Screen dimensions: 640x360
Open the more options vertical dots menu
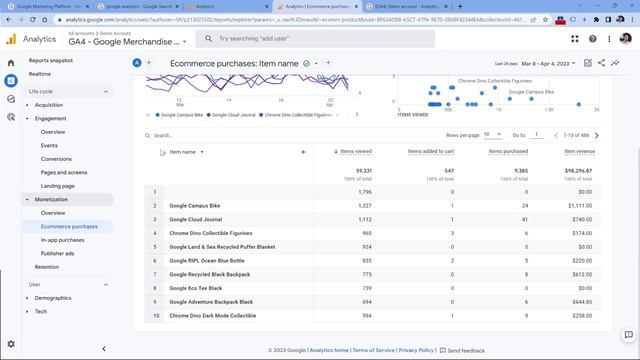[609, 39]
